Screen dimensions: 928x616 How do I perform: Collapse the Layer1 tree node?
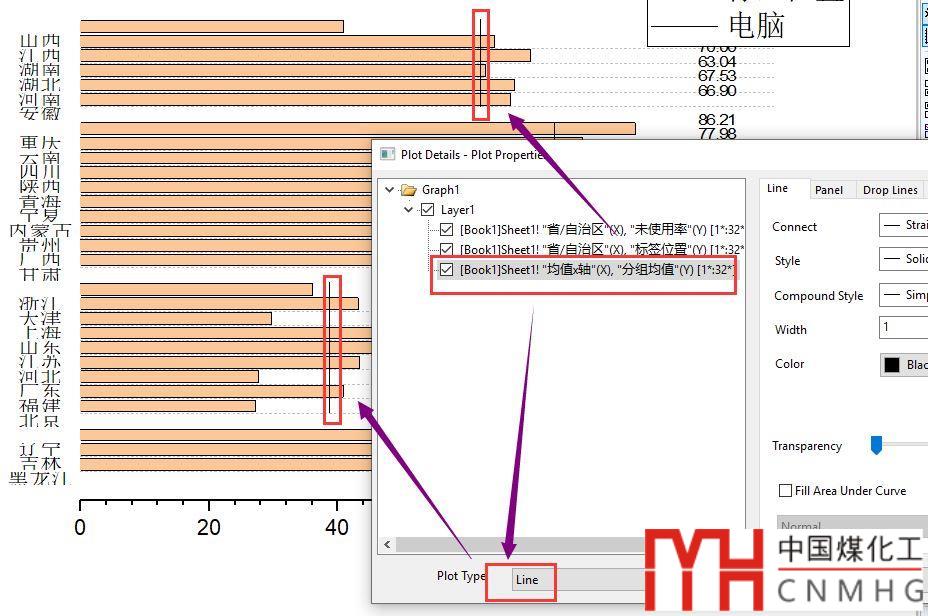[409, 210]
